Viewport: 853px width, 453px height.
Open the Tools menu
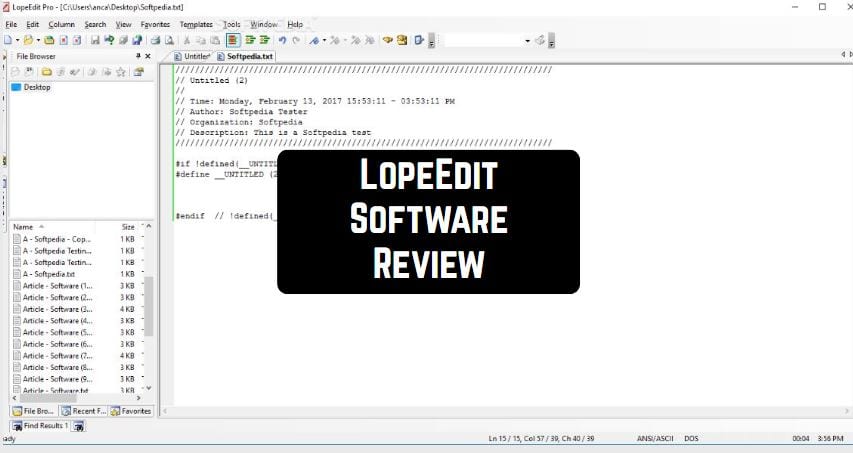click(232, 24)
